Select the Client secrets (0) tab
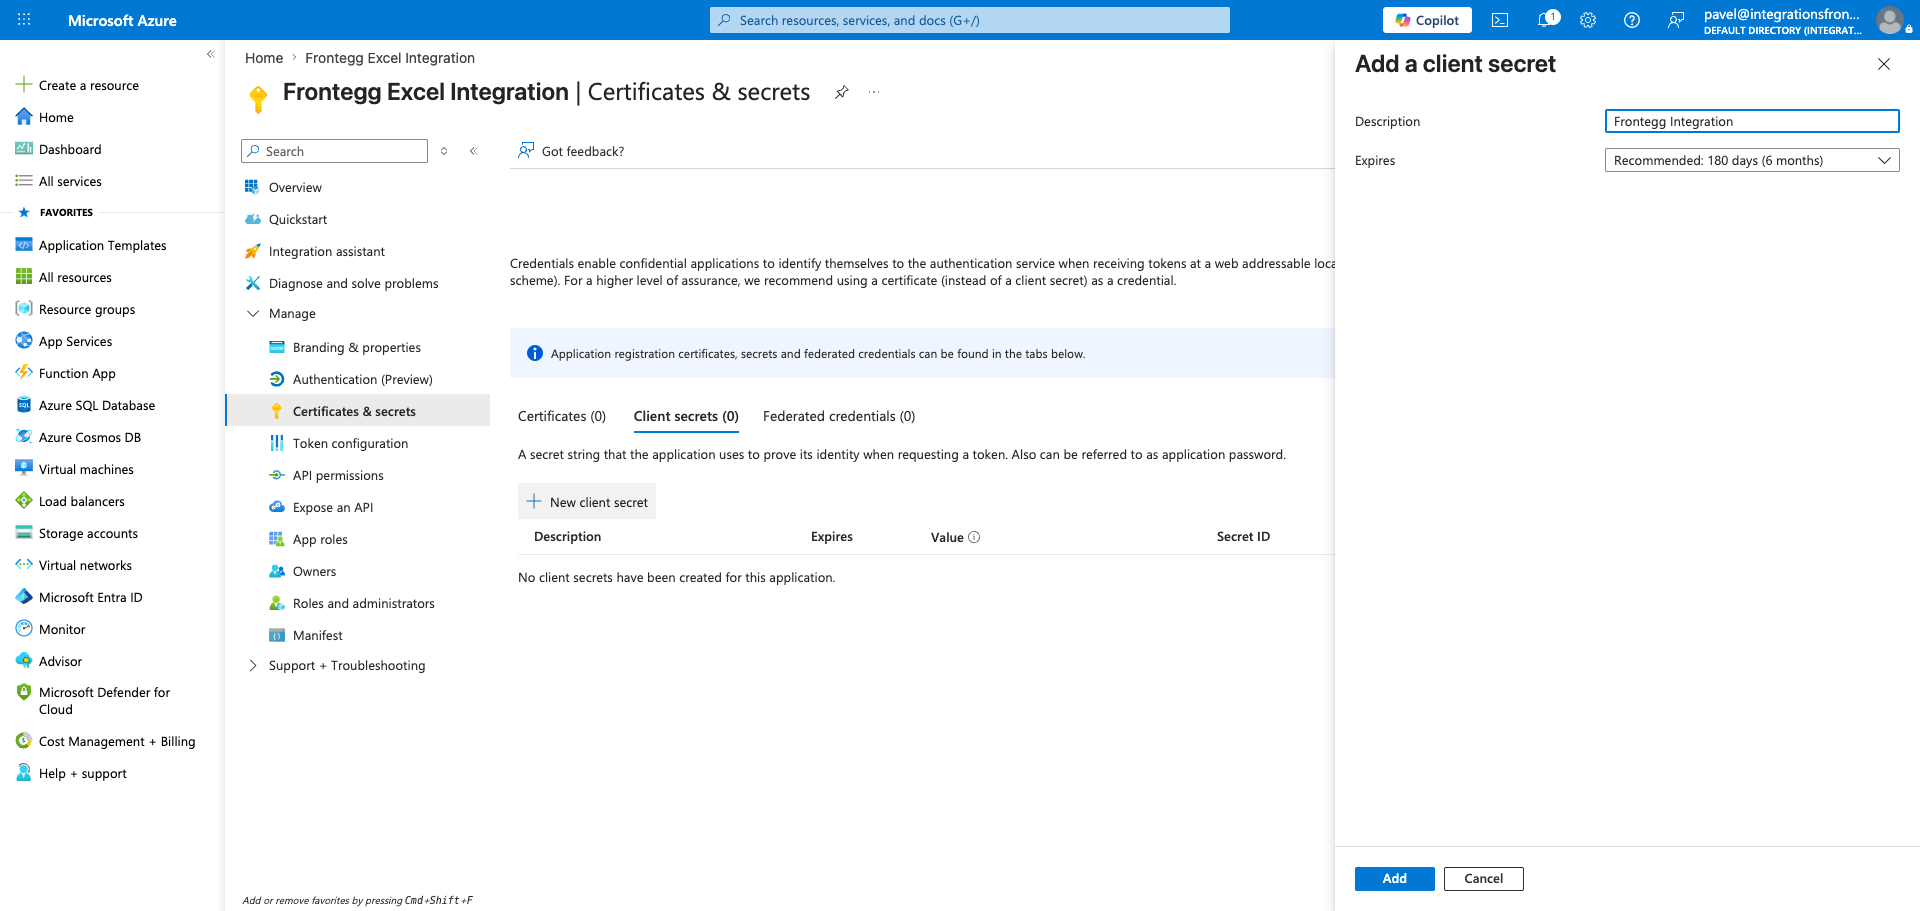Viewport: 1920px width, 911px height. [686, 416]
